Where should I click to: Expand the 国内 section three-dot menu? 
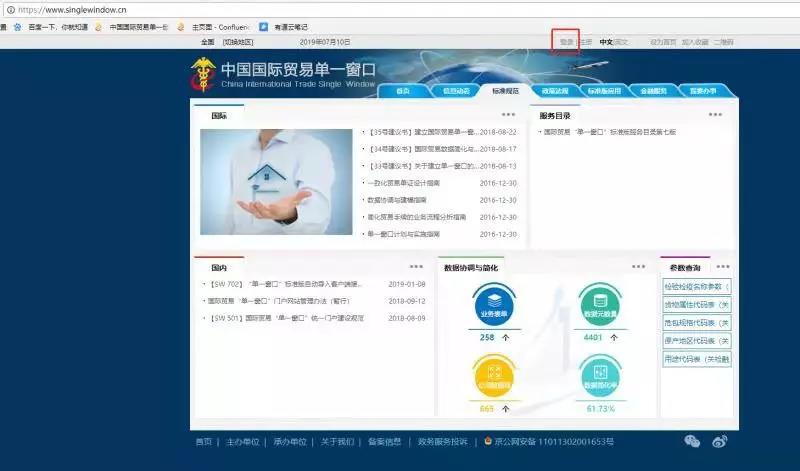pyautogui.click(x=416, y=267)
